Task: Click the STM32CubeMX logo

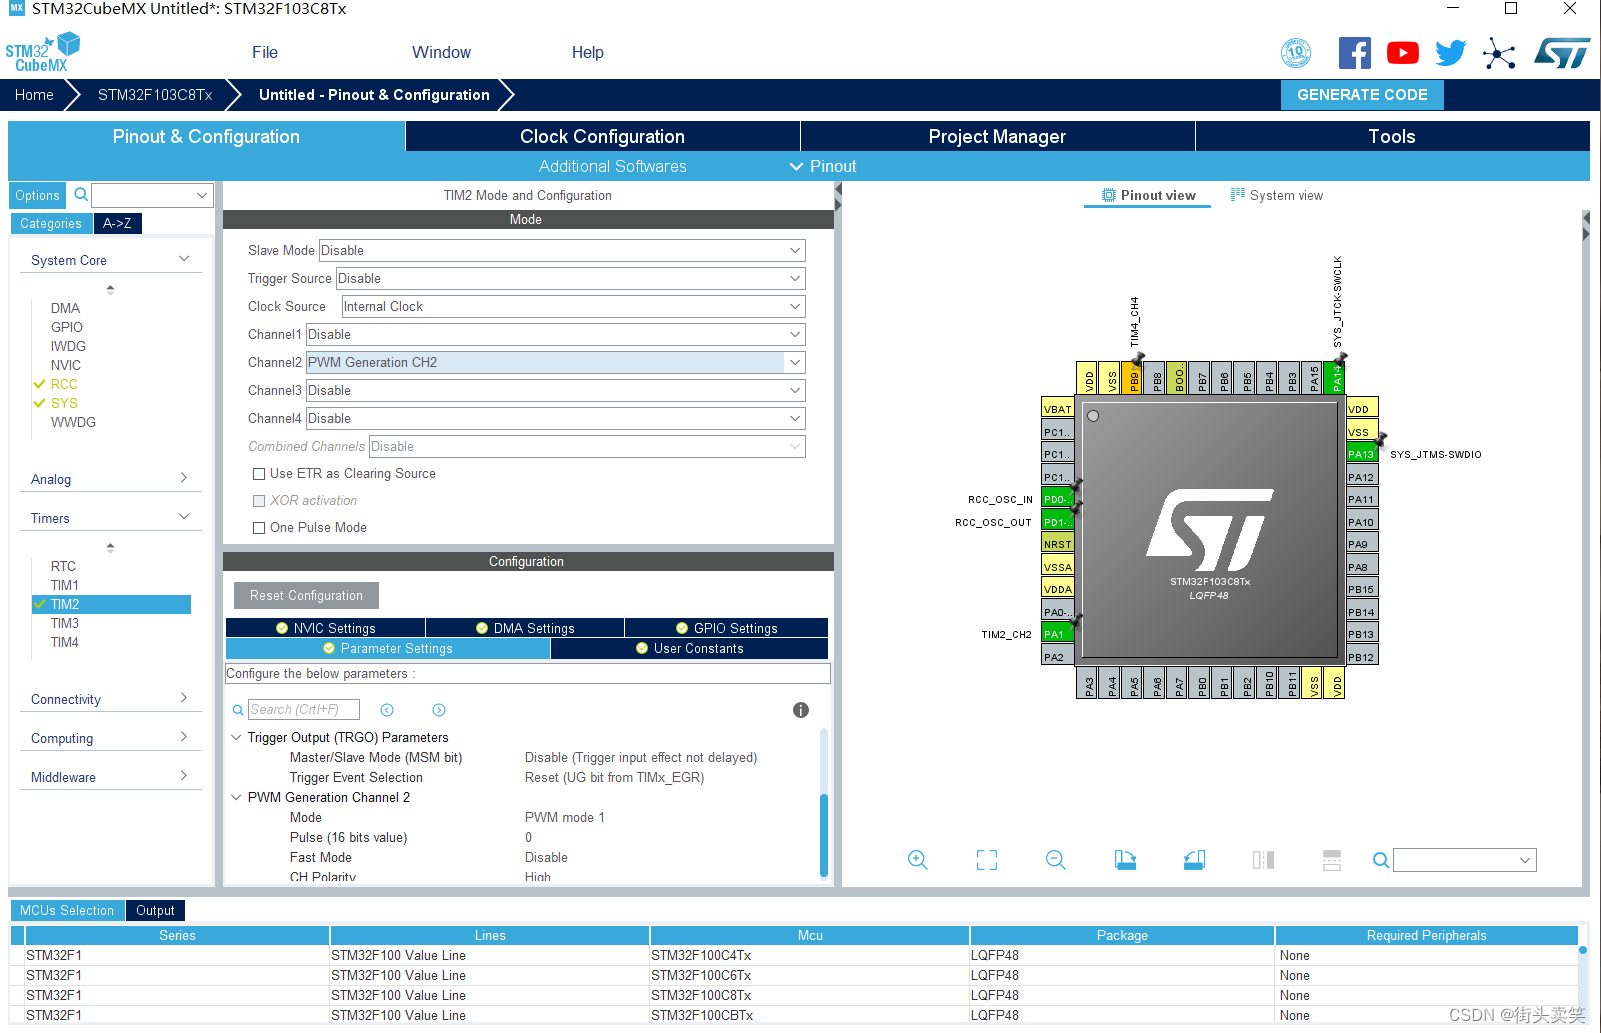Action: [42, 52]
